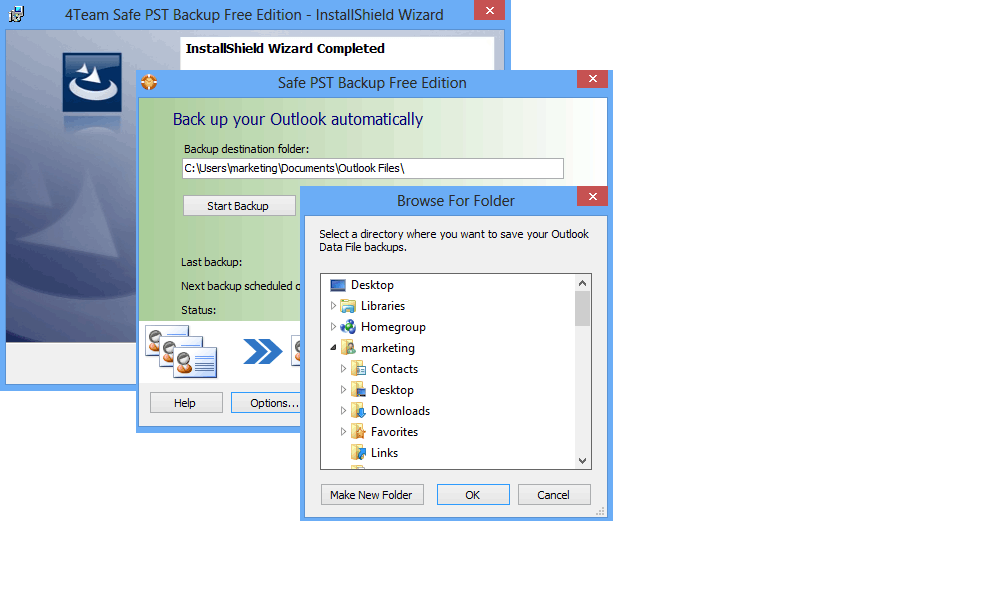The width and height of the screenshot is (1000, 600).
Task: Click the Make New Folder button
Action: click(372, 495)
